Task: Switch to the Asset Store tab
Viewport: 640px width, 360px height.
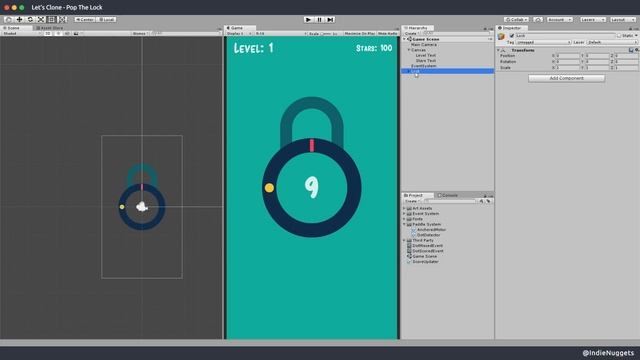Action: [50, 28]
